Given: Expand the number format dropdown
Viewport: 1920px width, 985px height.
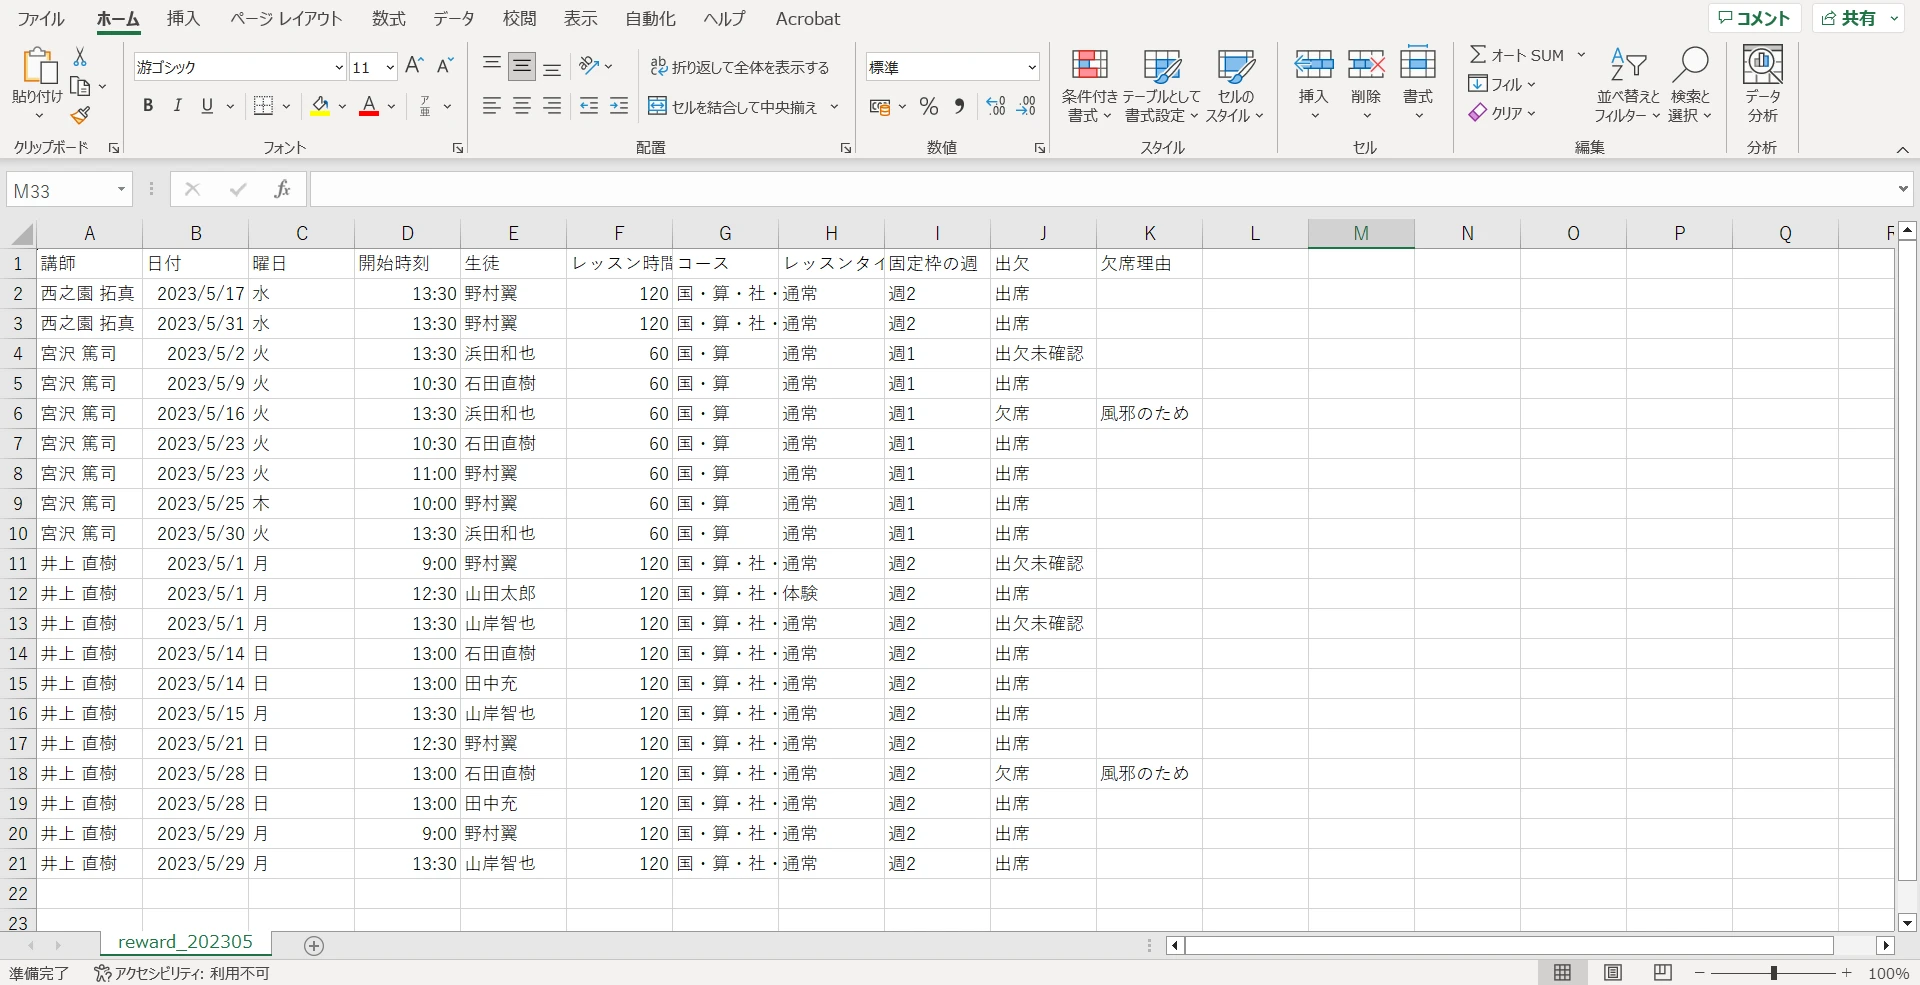Looking at the screenshot, I should 1031,67.
